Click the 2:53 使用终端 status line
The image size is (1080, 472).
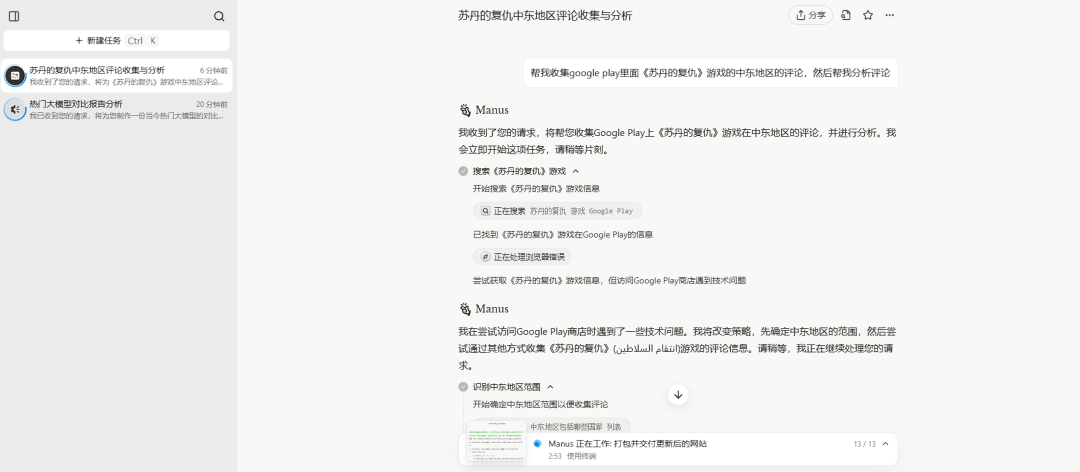click(572, 456)
